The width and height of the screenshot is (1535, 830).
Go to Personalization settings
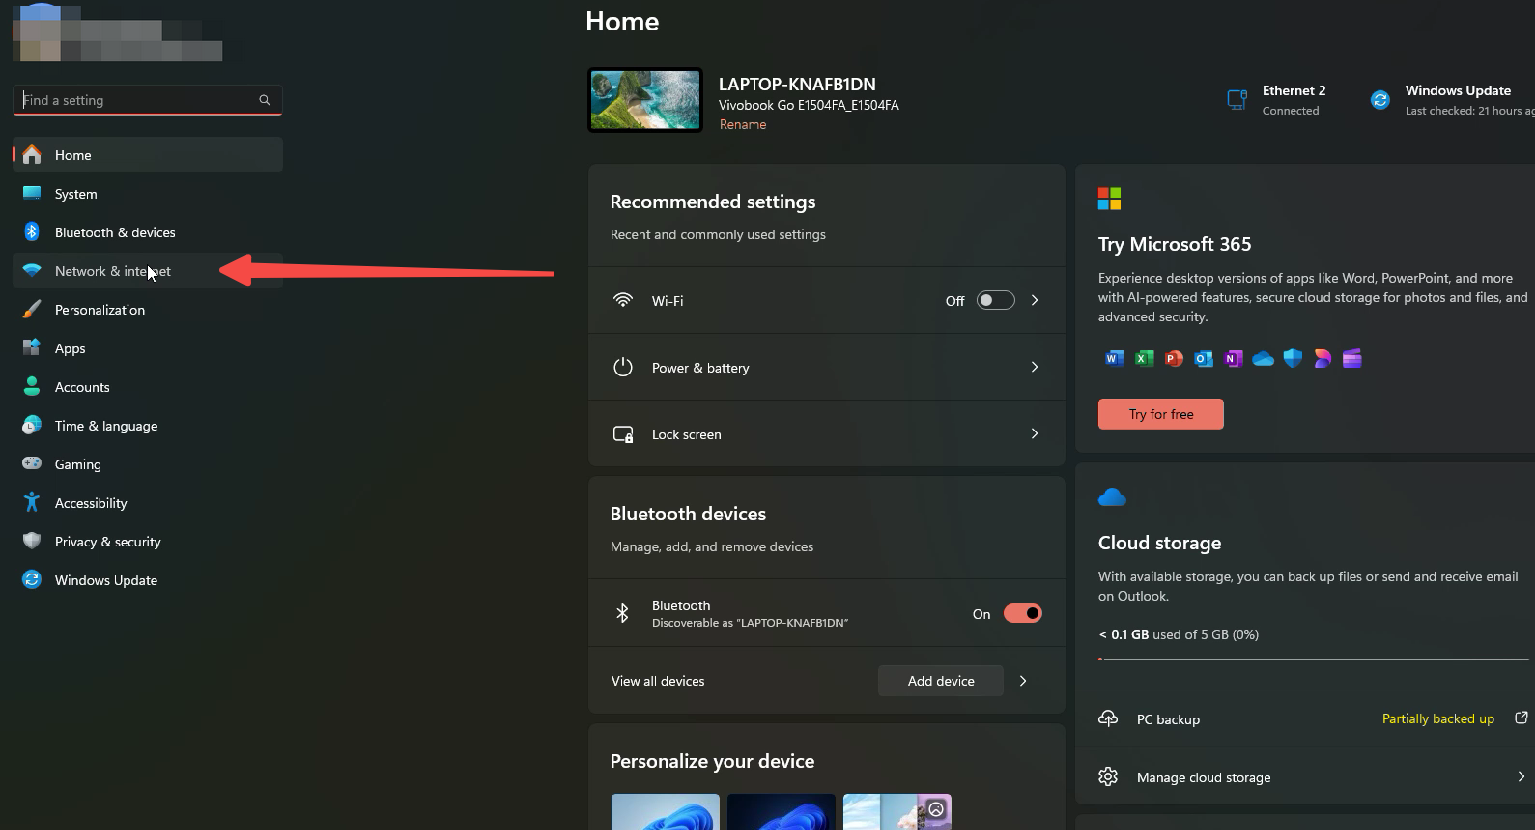(x=100, y=310)
